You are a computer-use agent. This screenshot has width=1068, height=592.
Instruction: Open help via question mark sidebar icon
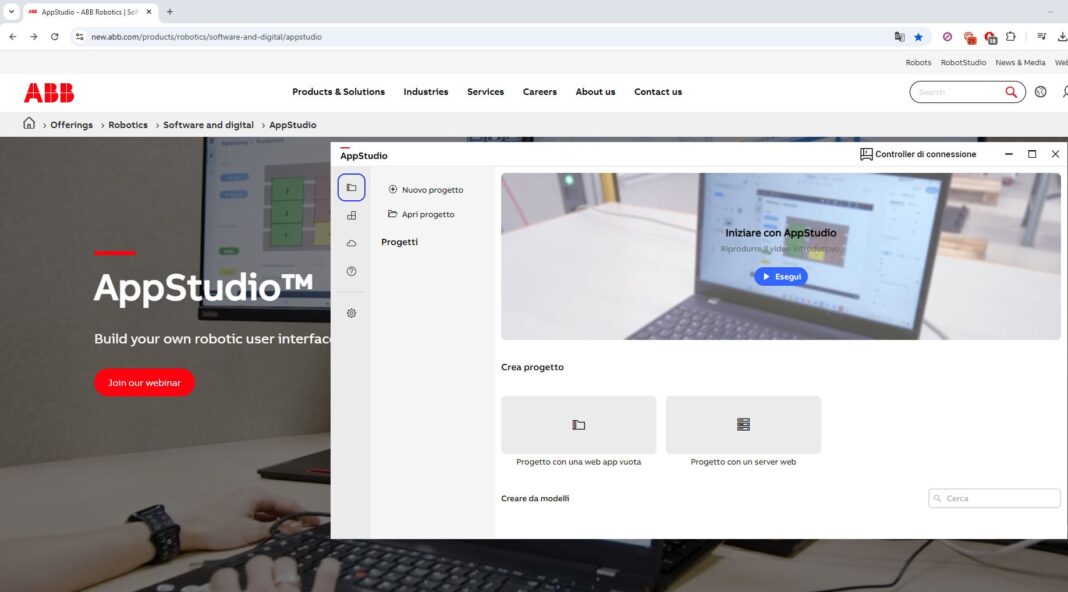(351, 270)
